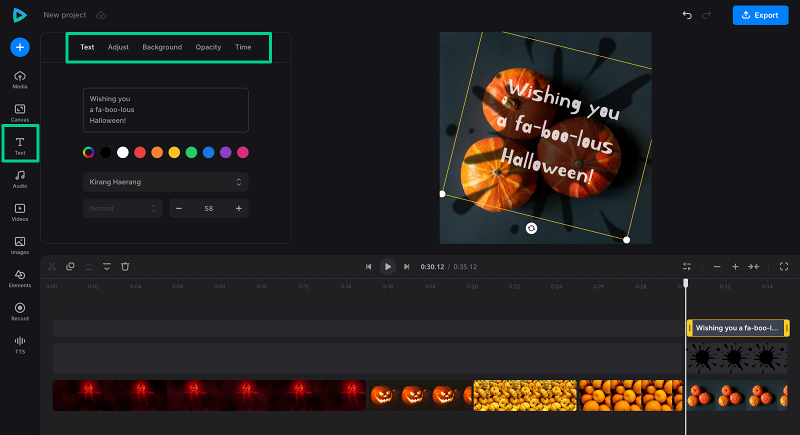
Task: Select the Audio tool in sidebar
Action: click(20, 178)
